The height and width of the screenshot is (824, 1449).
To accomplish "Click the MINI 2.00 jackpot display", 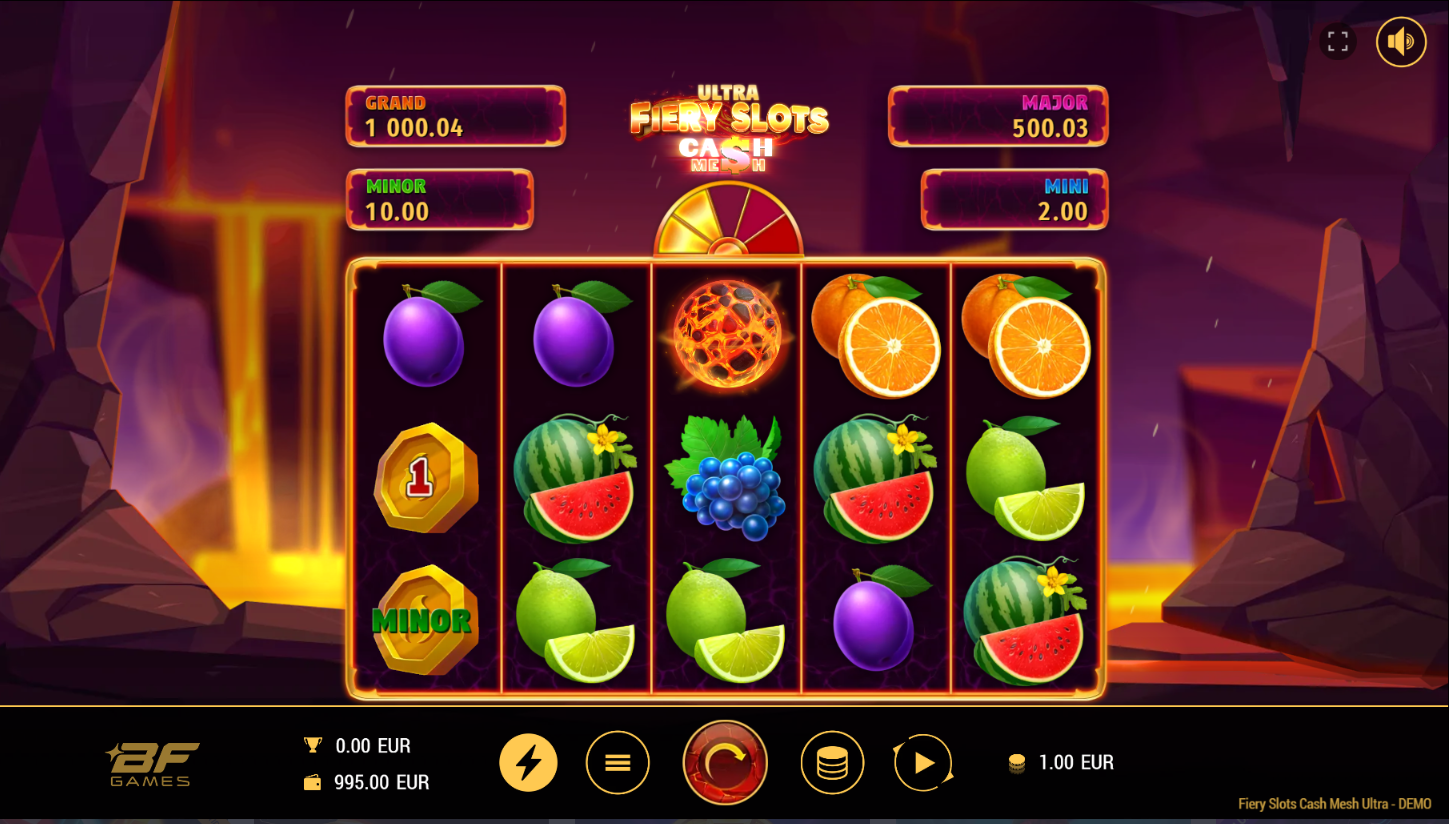I will (x=1014, y=199).
